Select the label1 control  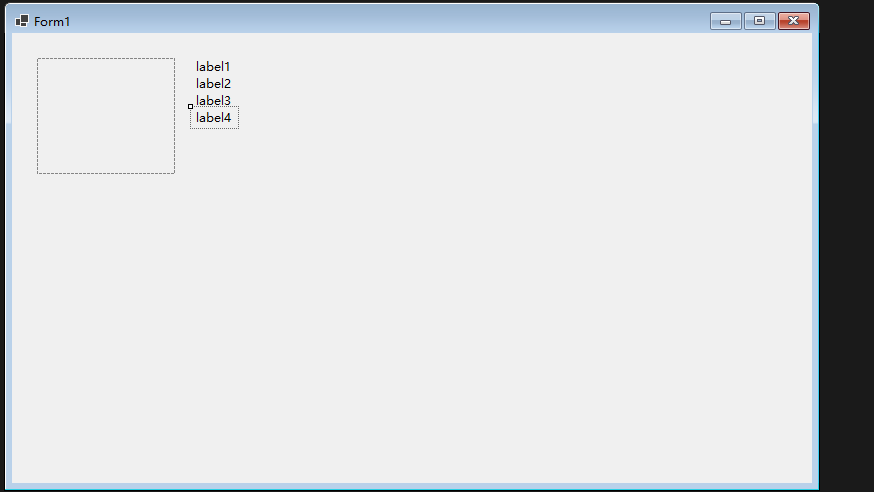click(213, 67)
